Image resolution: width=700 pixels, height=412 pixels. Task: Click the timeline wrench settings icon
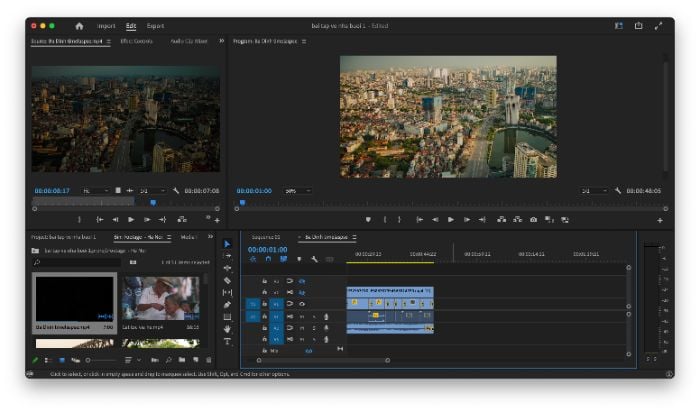pos(314,259)
